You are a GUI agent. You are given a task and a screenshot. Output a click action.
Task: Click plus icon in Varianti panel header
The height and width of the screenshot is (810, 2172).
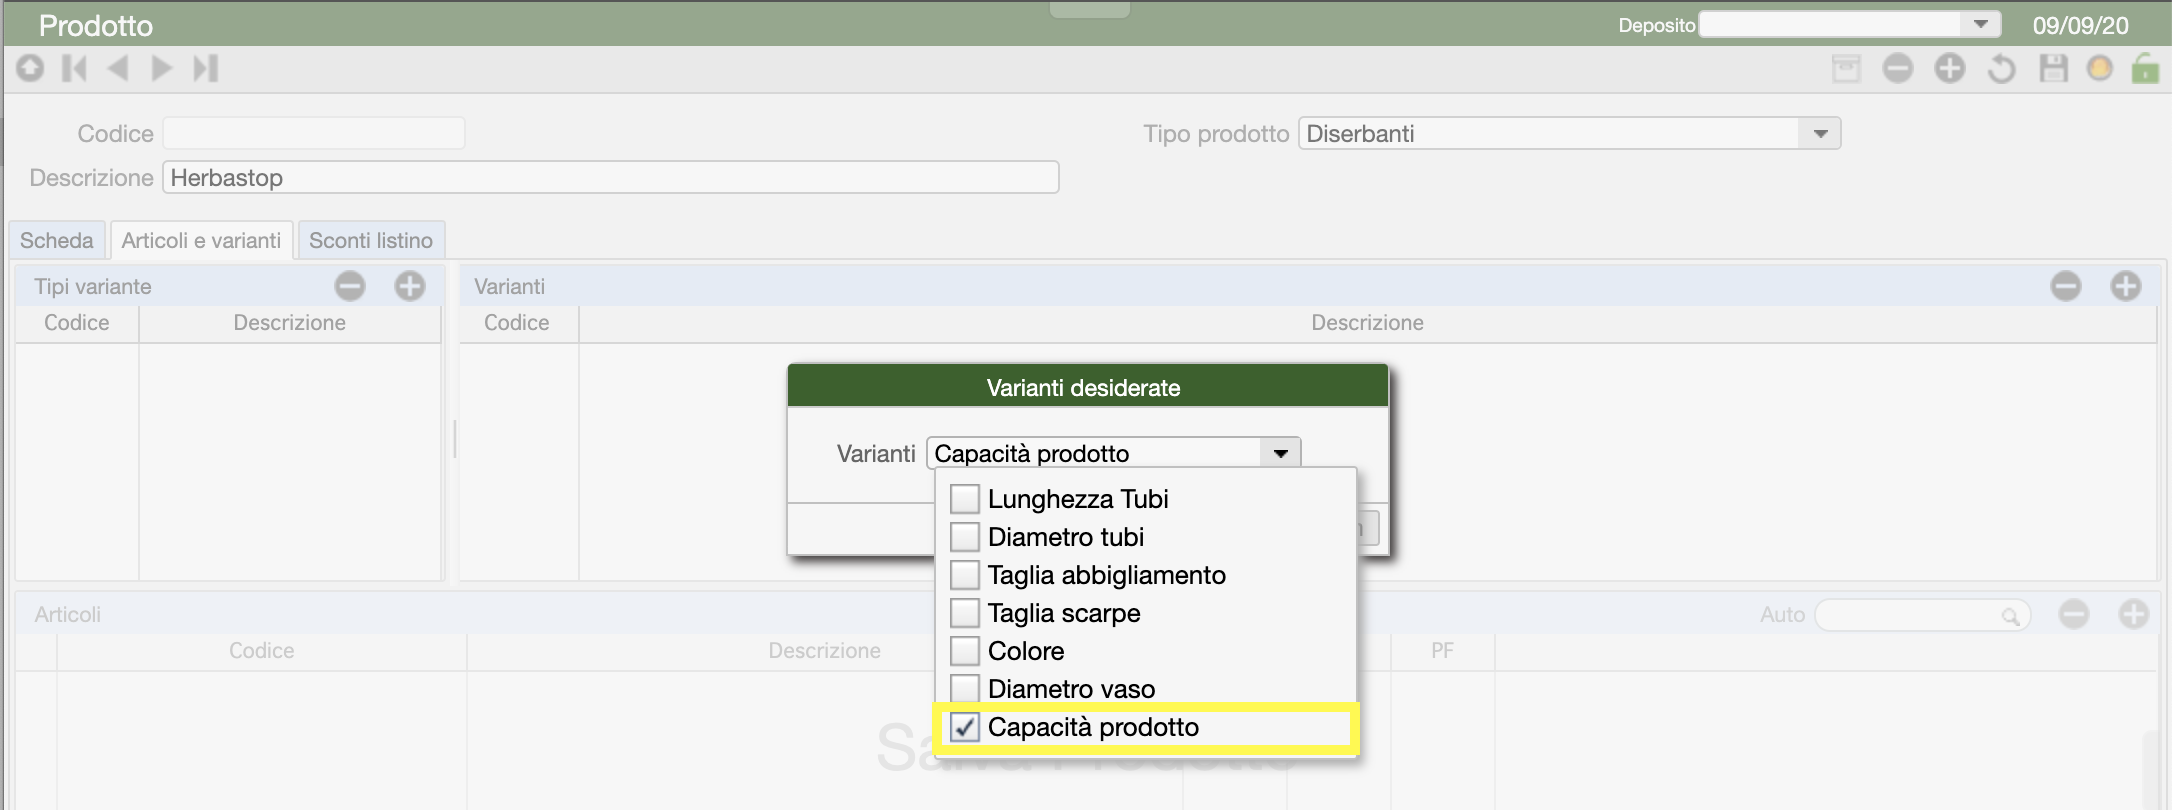(2126, 286)
